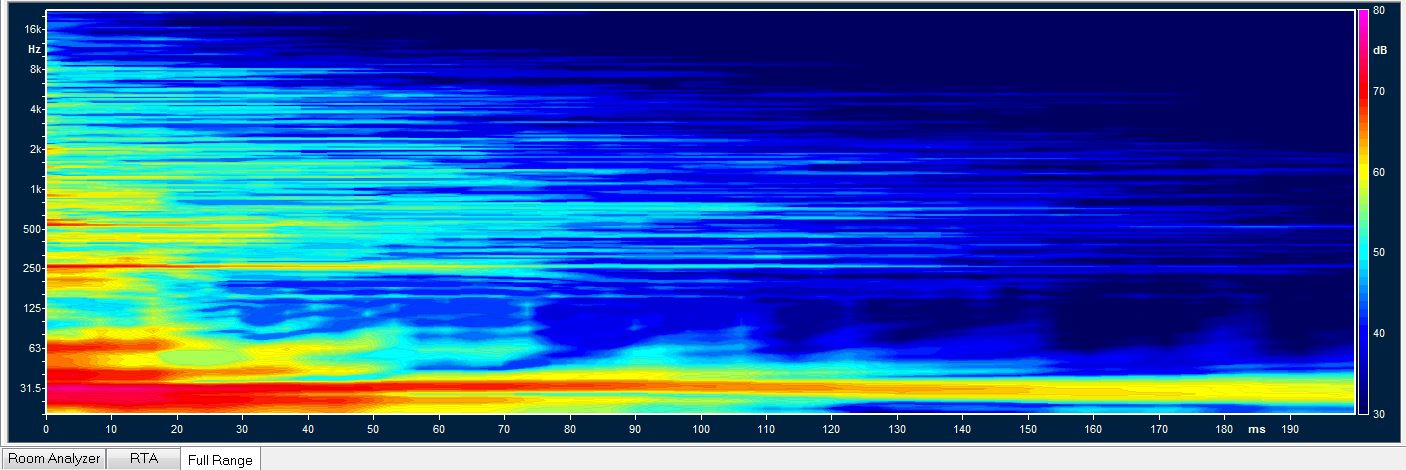The width and height of the screenshot is (1406, 470).
Task: Select the 1k mark on frequency axis
Action: (x=36, y=189)
